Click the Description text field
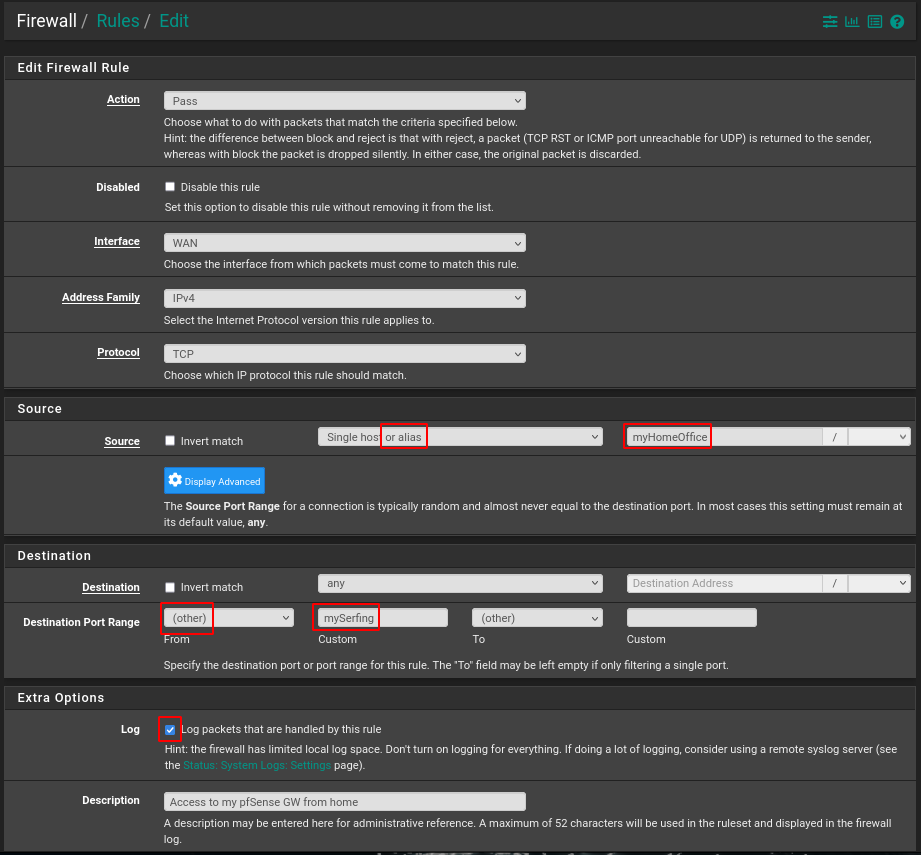Screen dimensions: 921x855 [344, 801]
